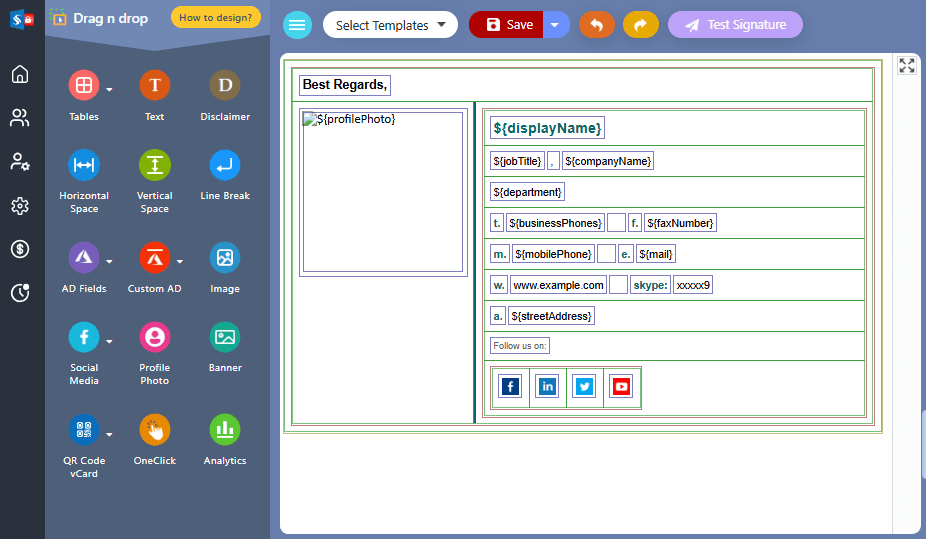Open the Settings gear in sidebar

tap(20, 205)
